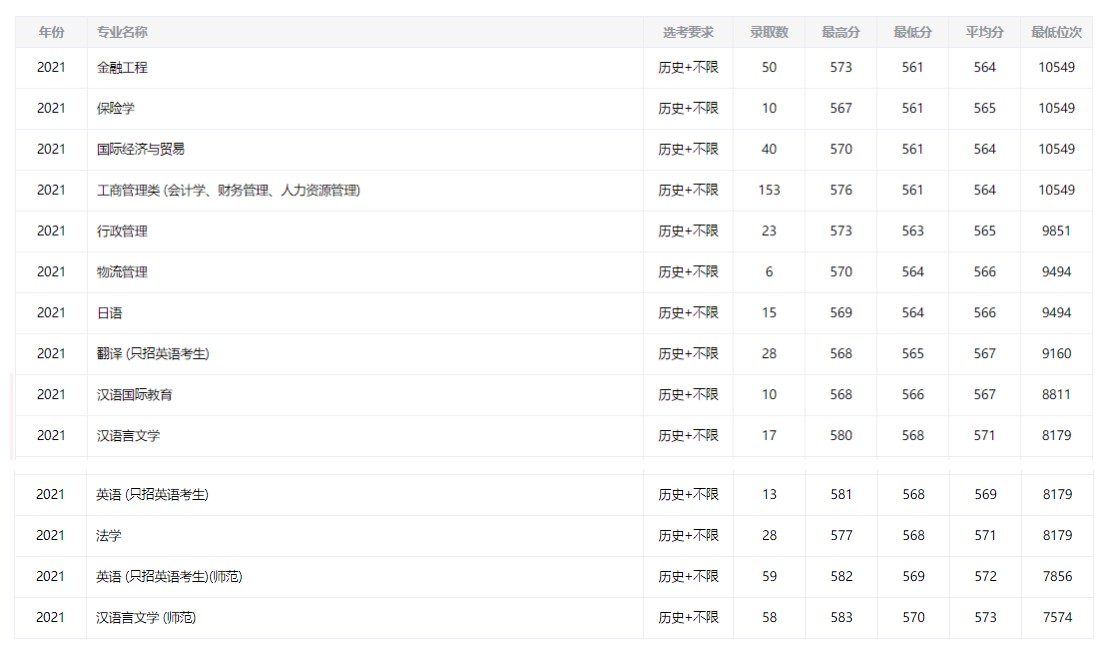The width and height of the screenshot is (1107, 654).
Task: Click the 年份 column header
Action: click(51, 32)
